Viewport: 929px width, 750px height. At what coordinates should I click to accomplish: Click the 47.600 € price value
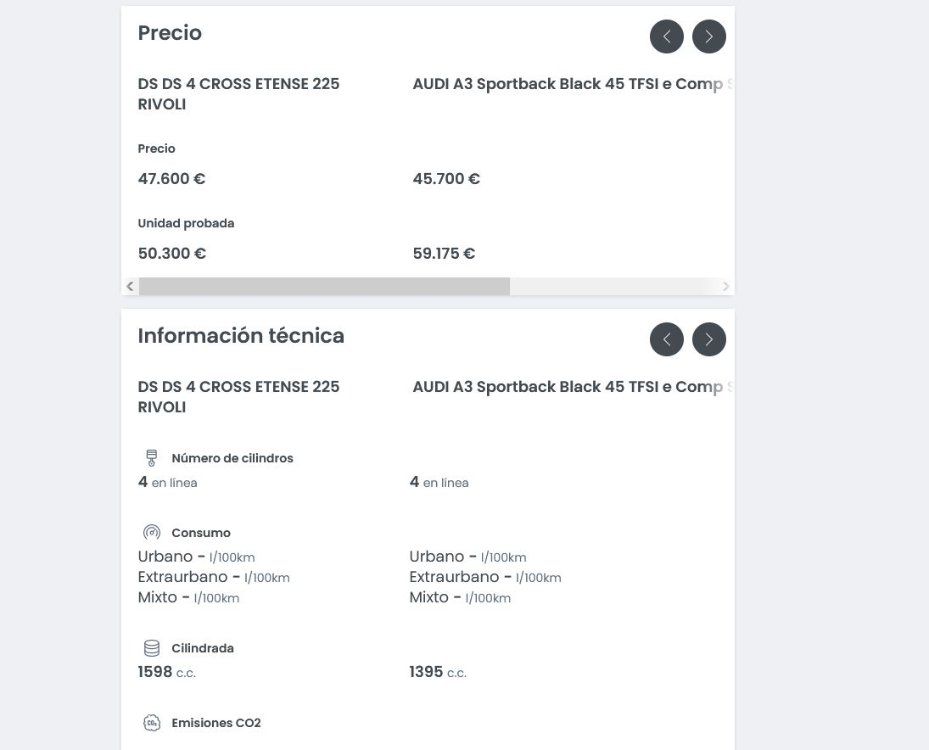click(171, 179)
